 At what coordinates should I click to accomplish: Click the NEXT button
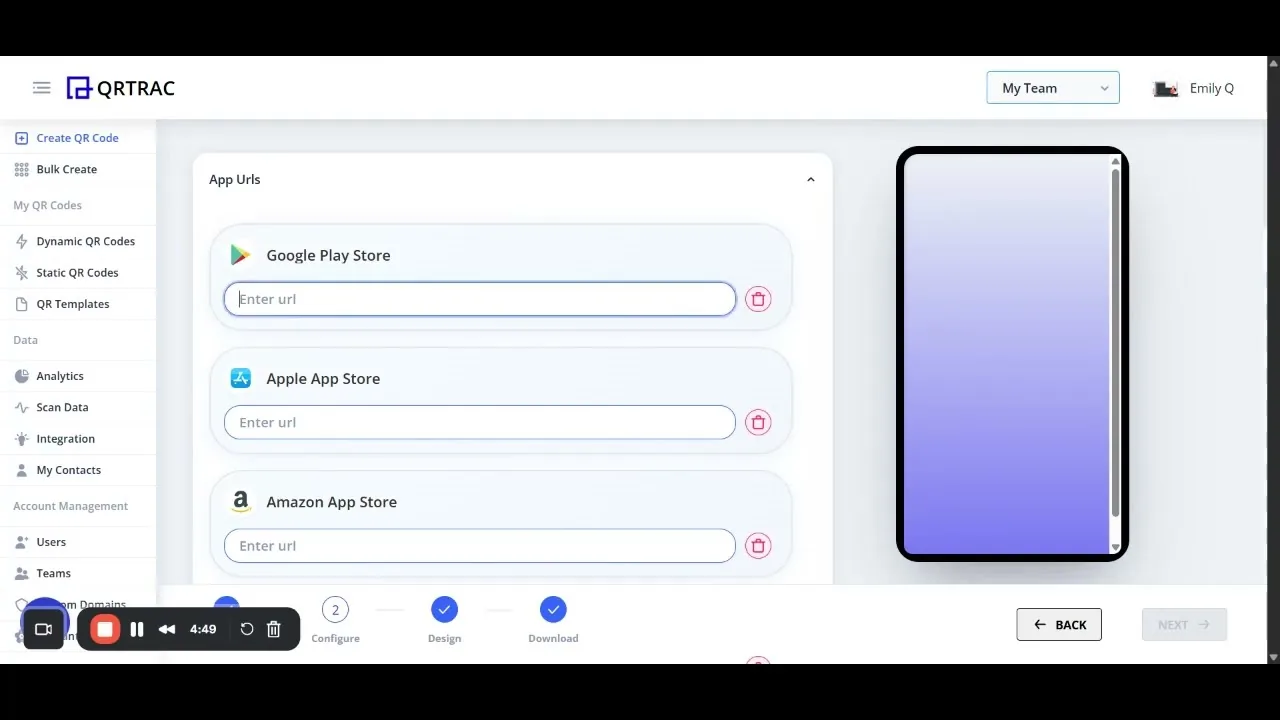point(1184,625)
